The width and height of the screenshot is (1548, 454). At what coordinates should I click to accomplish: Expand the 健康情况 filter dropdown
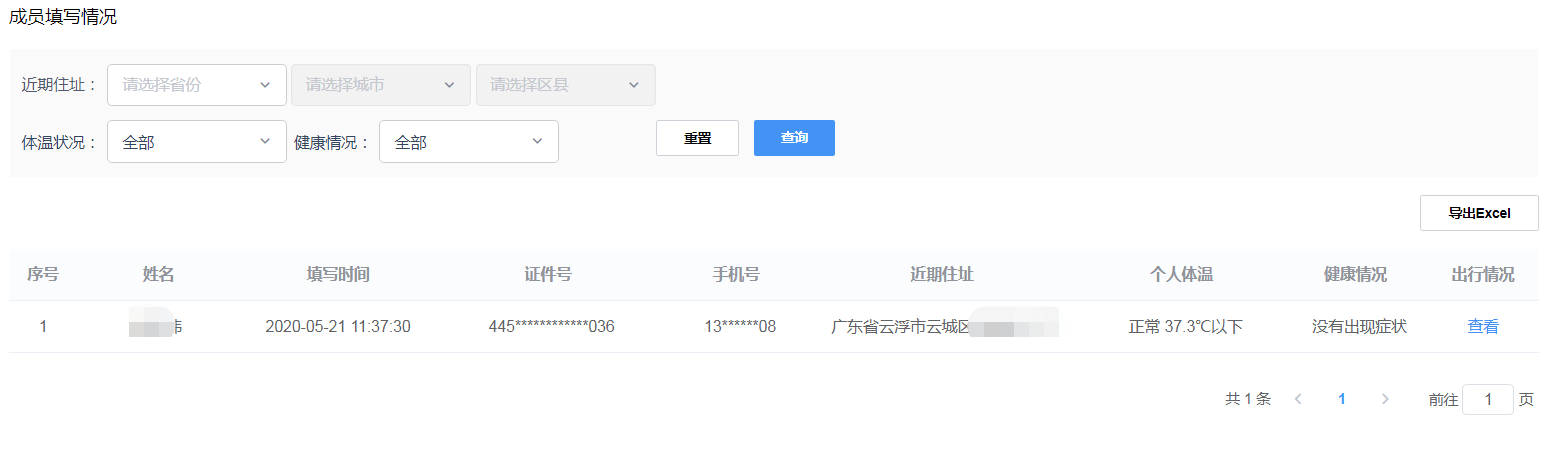pos(468,142)
